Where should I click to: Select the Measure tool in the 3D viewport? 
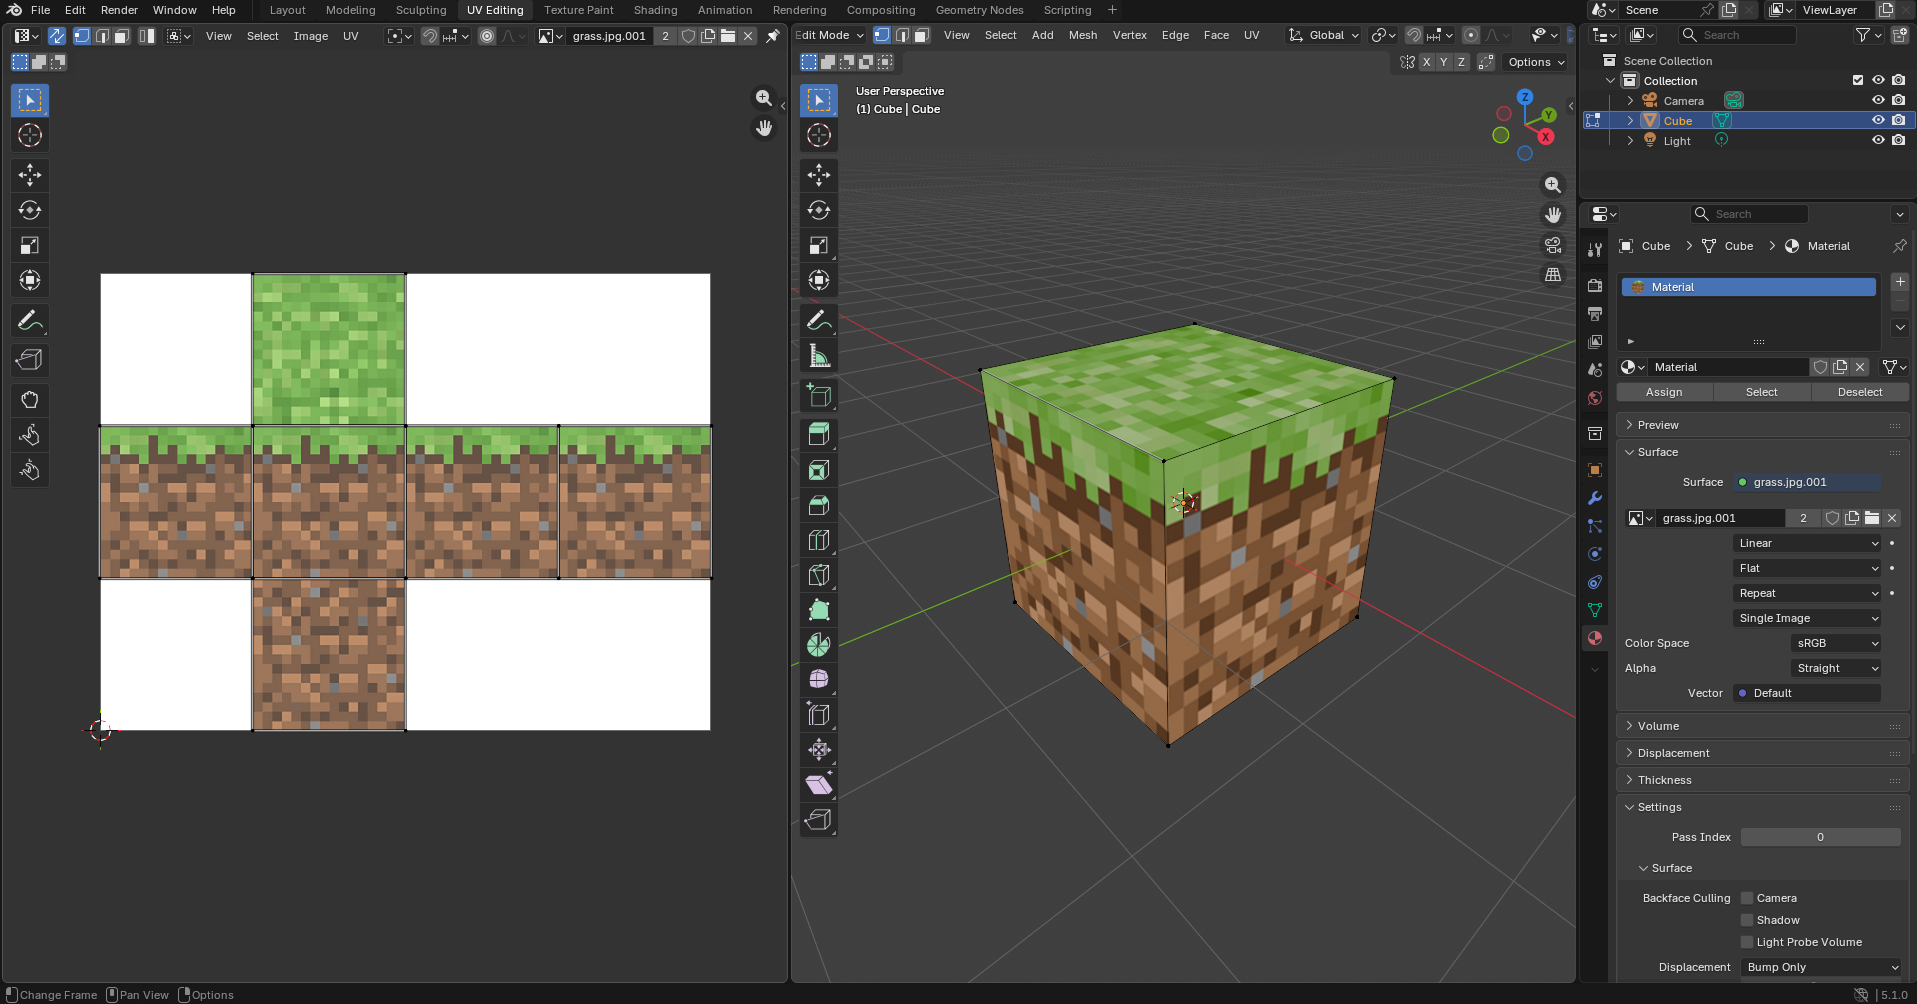819,355
